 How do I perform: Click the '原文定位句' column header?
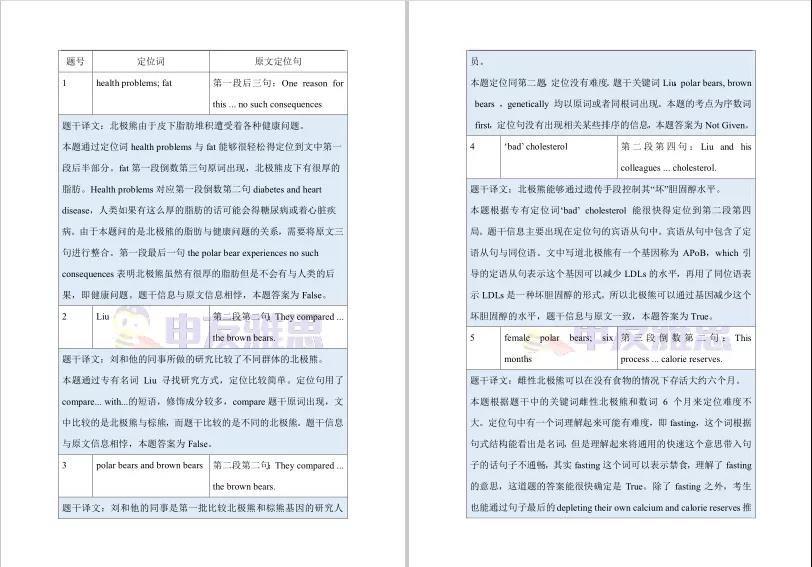click(x=278, y=61)
